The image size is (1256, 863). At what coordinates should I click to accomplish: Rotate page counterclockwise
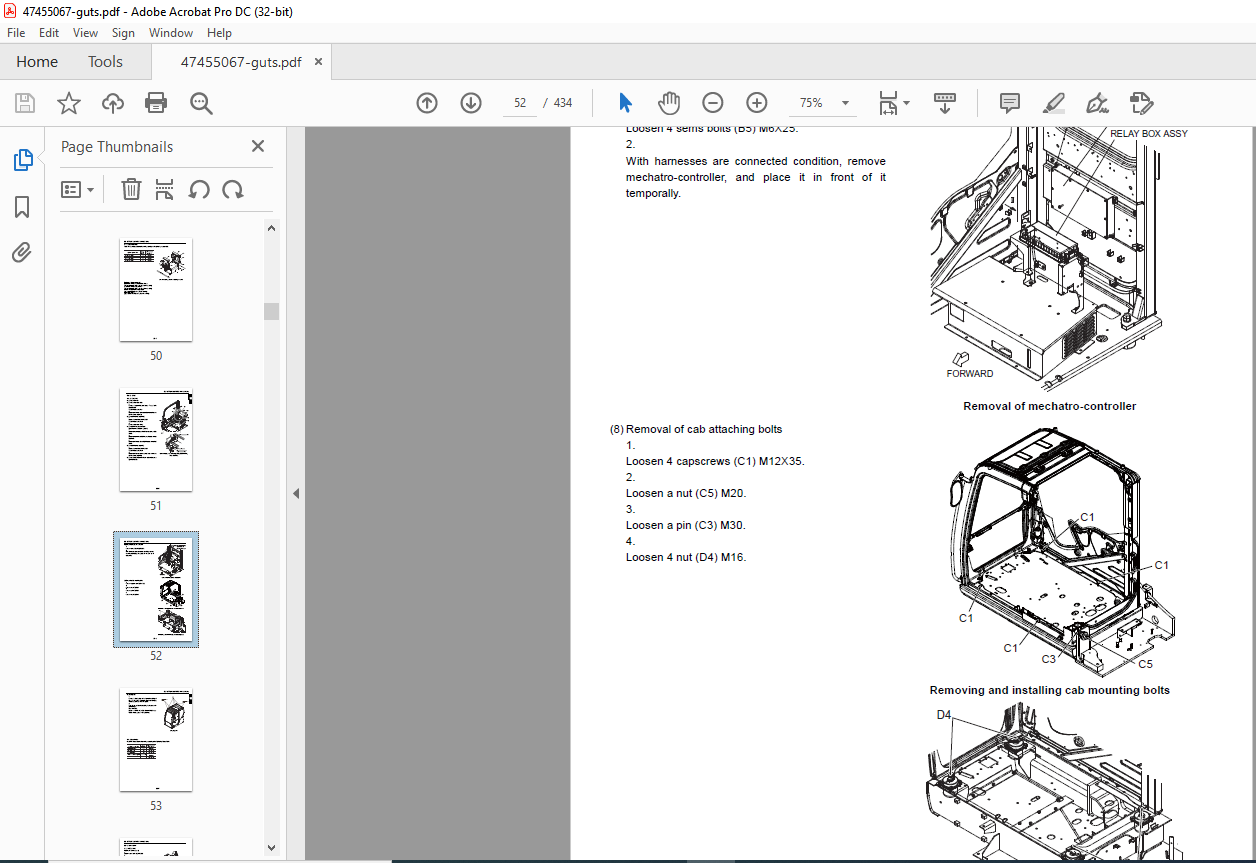click(199, 189)
